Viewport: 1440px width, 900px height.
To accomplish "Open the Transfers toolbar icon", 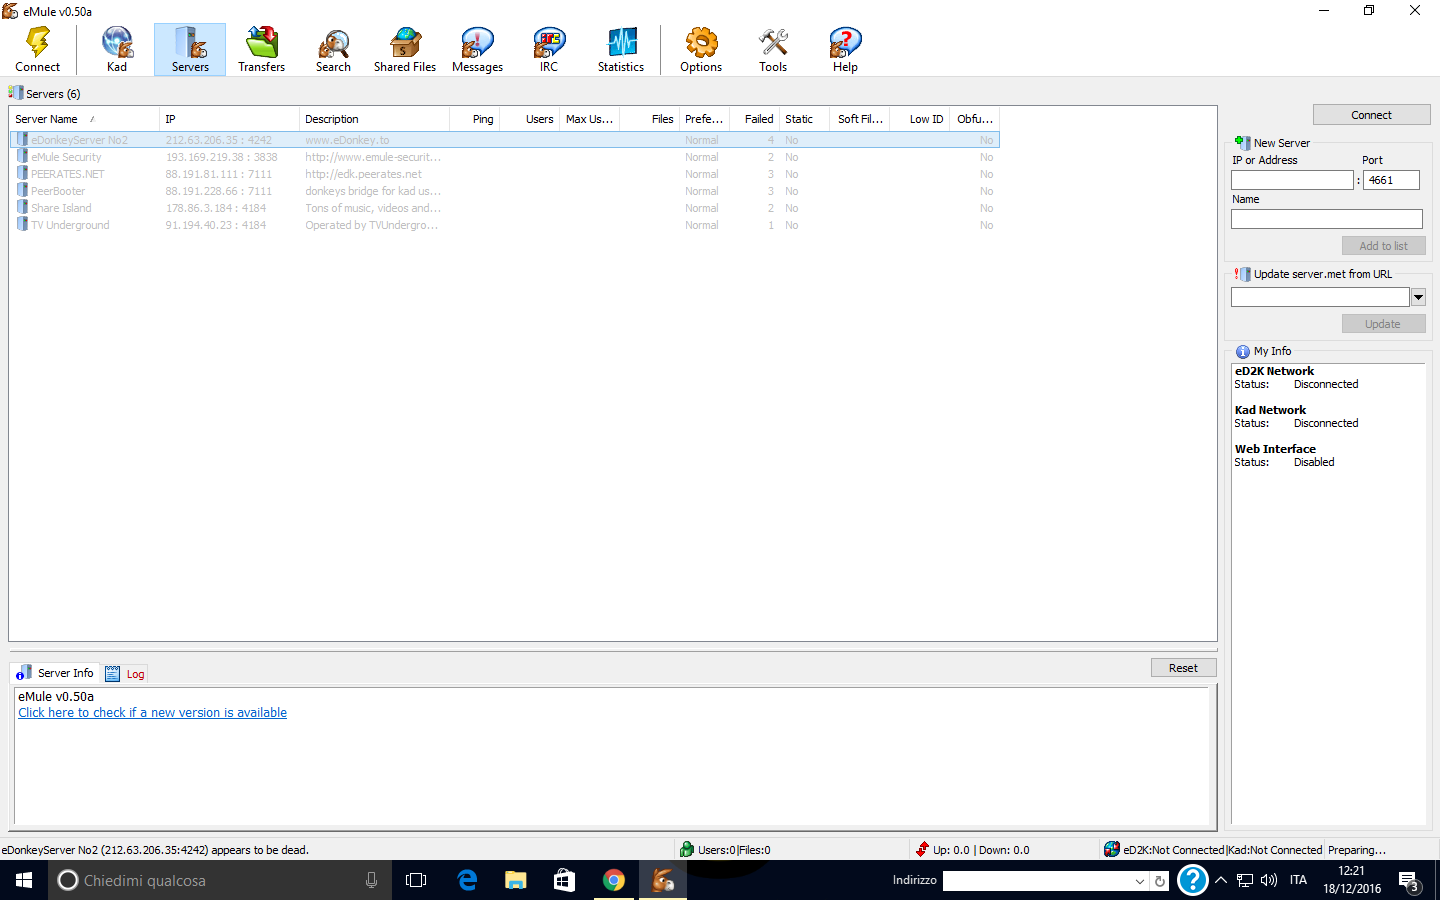I will [x=262, y=43].
